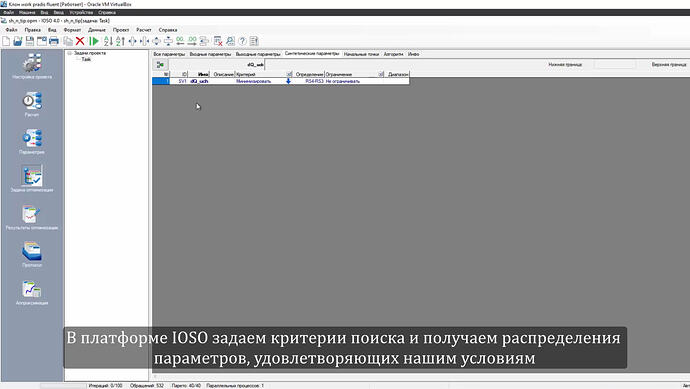Open the Аппроксимация sidebar section
Viewport: 690px width, 389px height.
coord(32,292)
